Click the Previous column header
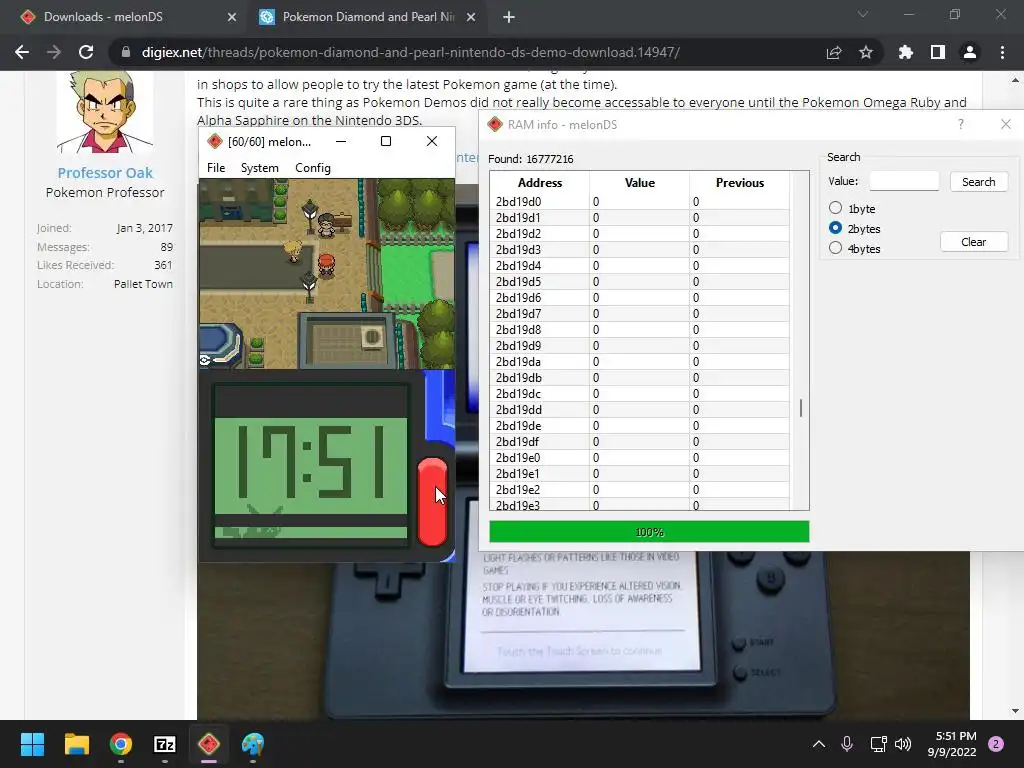Image resolution: width=1024 pixels, height=768 pixels. click(x=739, y=183)
